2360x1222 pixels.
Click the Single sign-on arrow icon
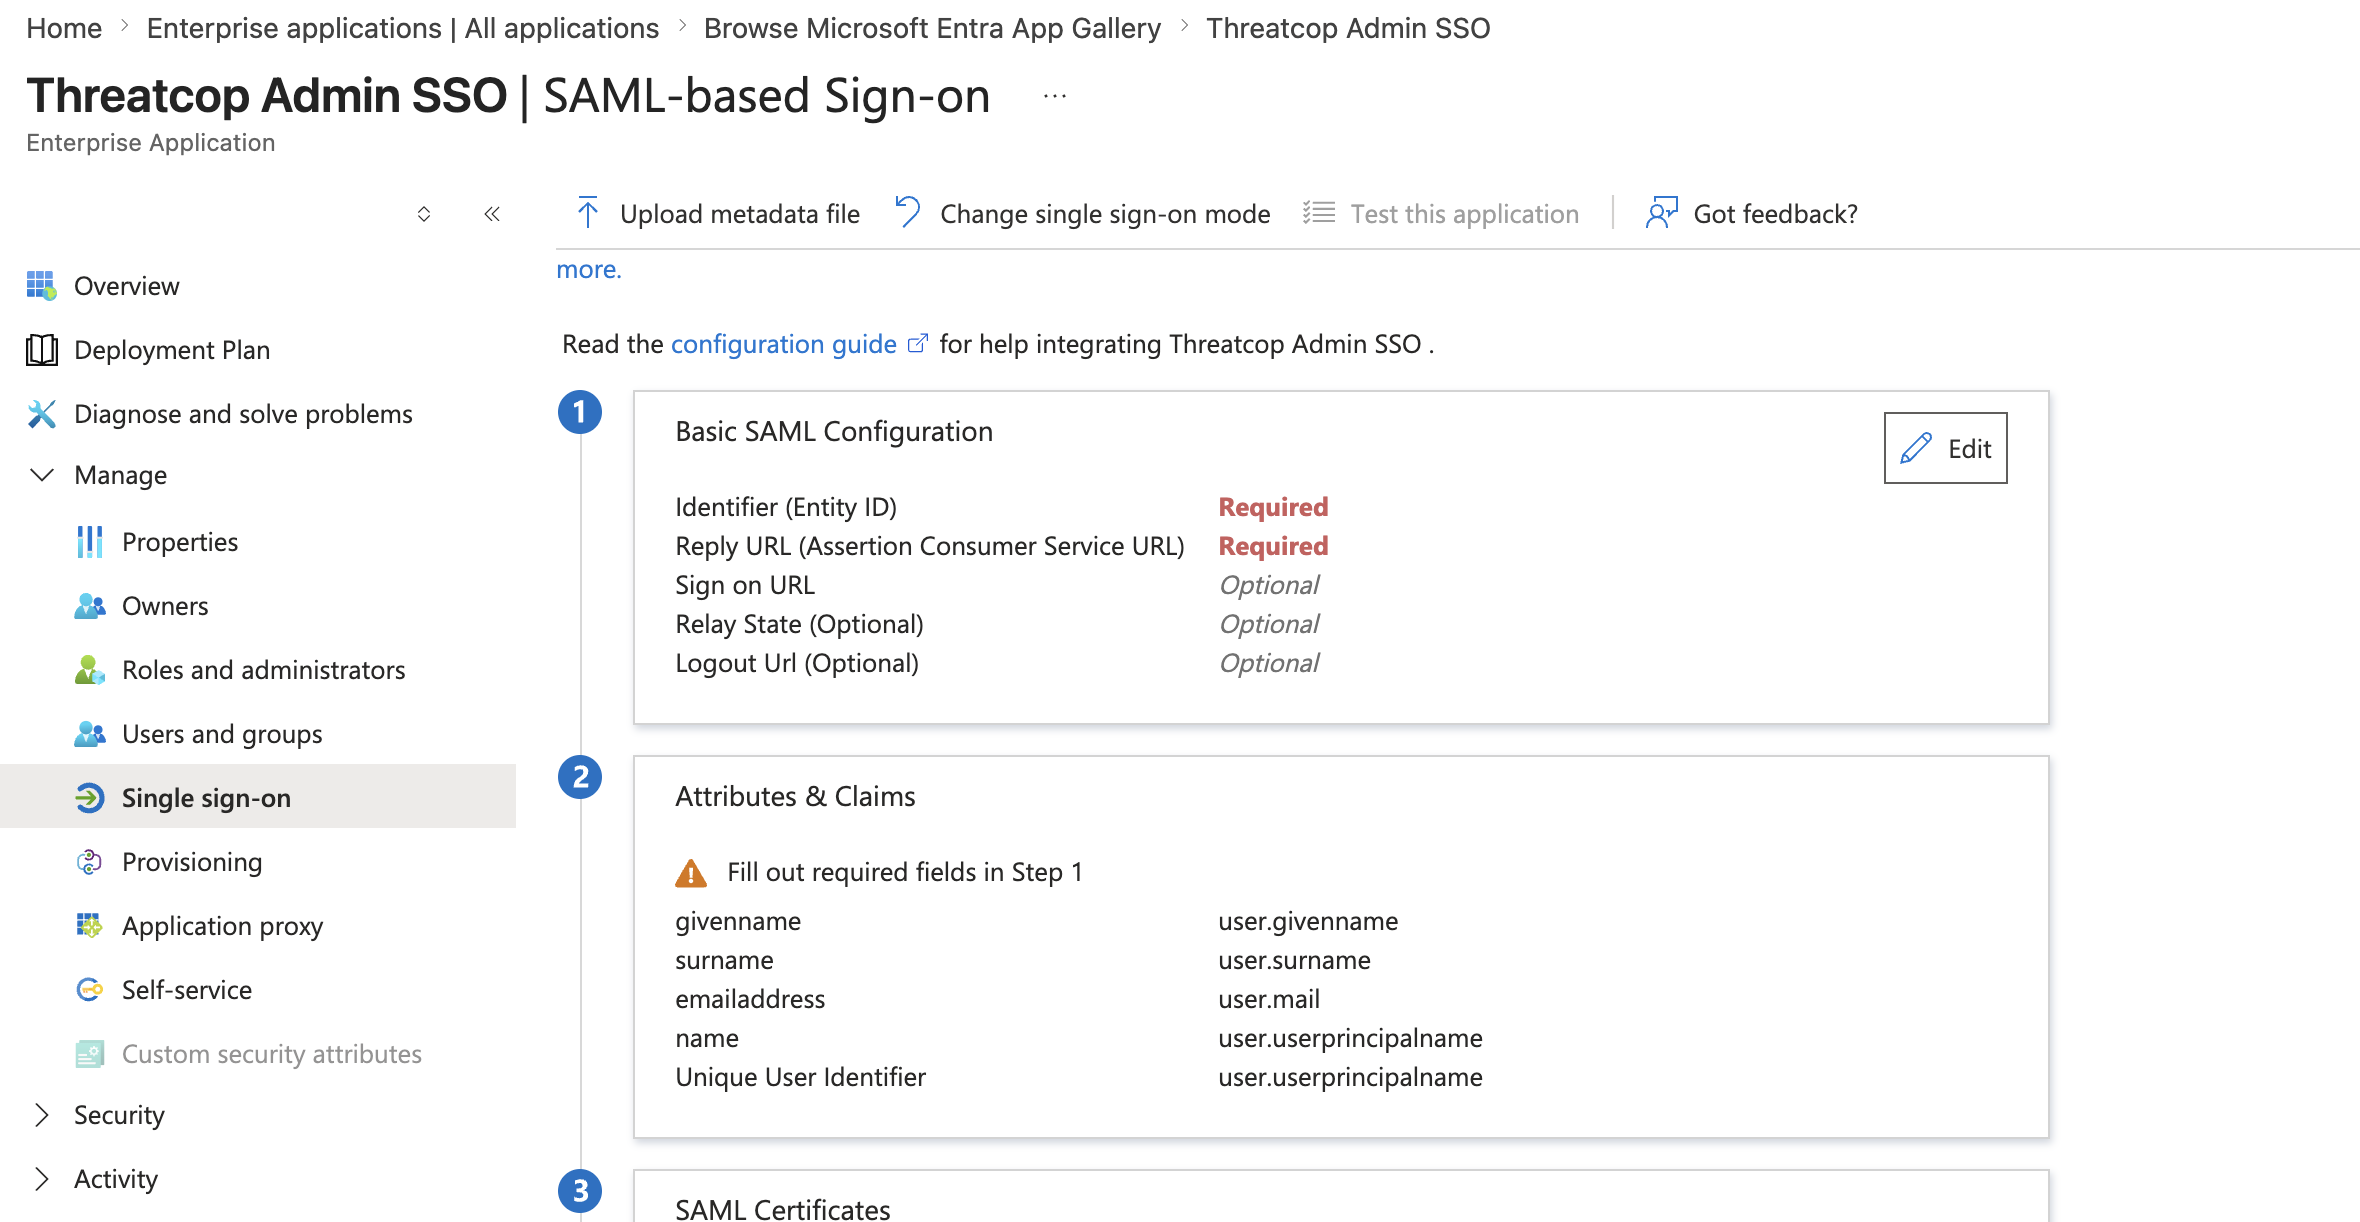pyautogui.click(x=89, y=798)
